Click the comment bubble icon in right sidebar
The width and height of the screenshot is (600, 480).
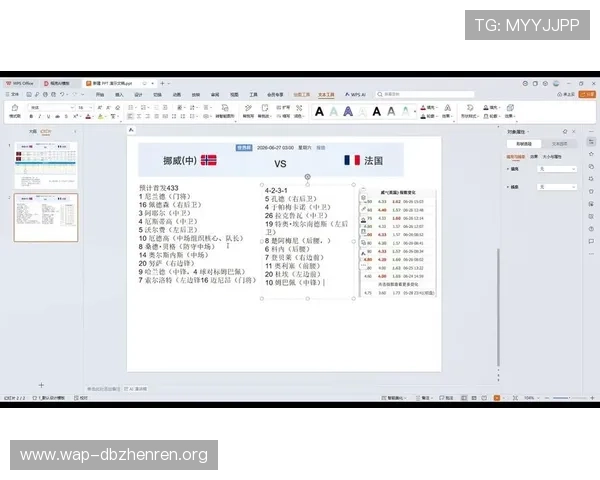(591, 241)
